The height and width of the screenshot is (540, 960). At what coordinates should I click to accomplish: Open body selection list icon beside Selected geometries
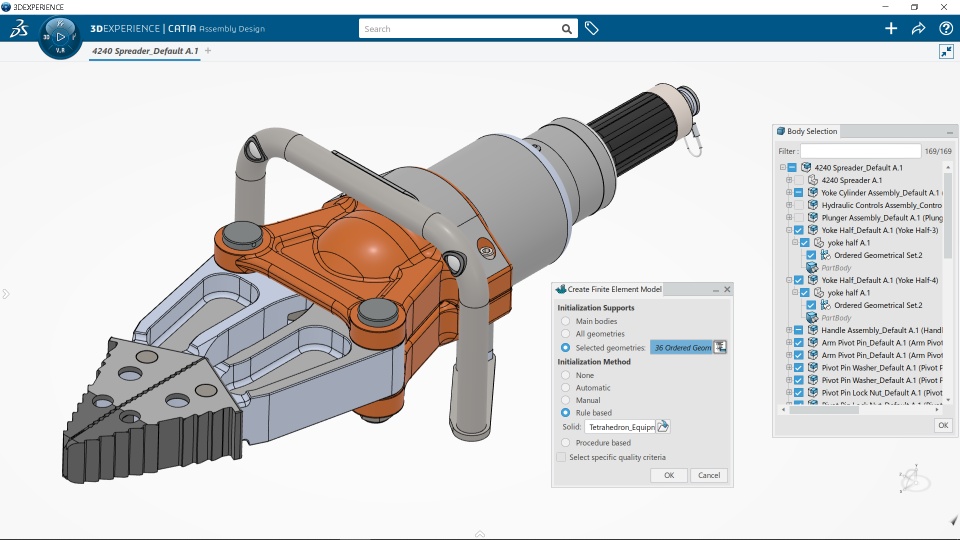point(720,347)
